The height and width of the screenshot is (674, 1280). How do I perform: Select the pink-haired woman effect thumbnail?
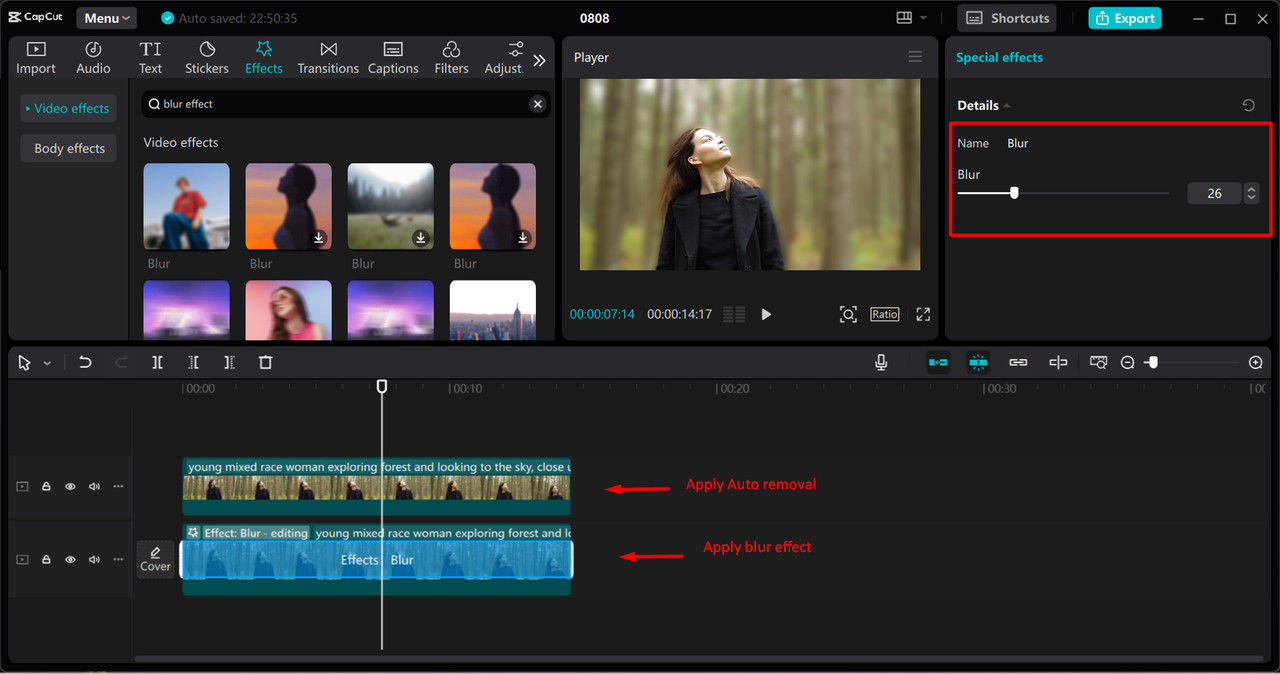[288, 310]
